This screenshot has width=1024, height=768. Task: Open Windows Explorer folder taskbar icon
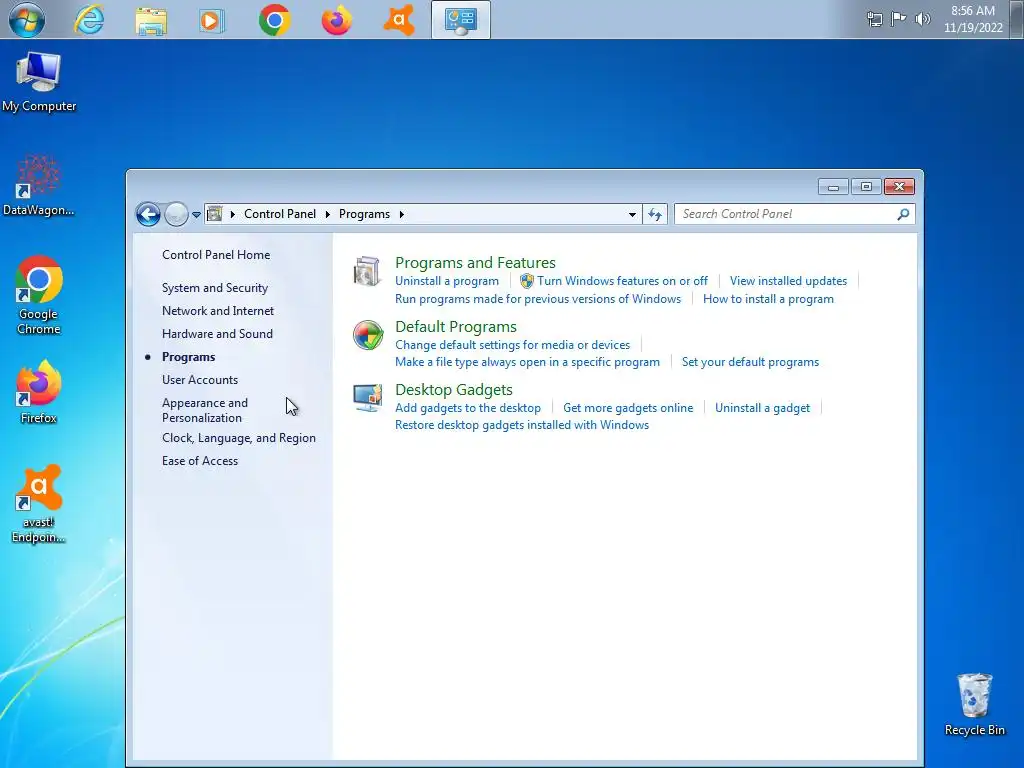(151, 21)
